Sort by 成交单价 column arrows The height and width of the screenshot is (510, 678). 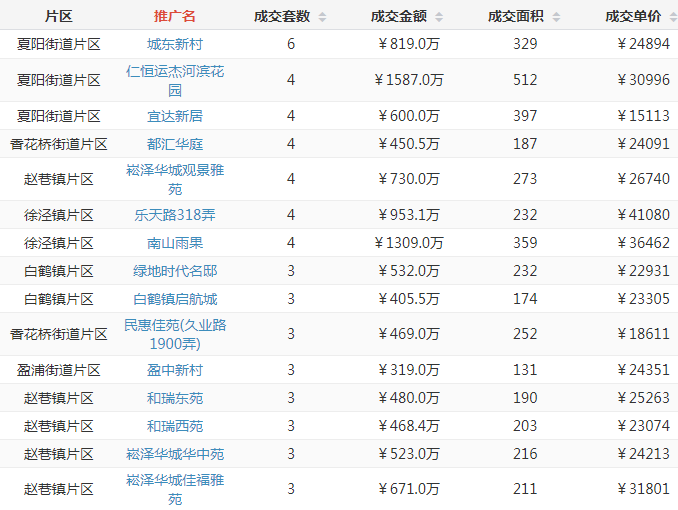click(x=673, y=17)
